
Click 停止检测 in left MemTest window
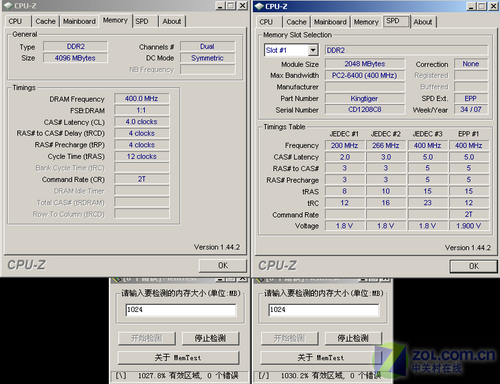click(x=210, y=338)
